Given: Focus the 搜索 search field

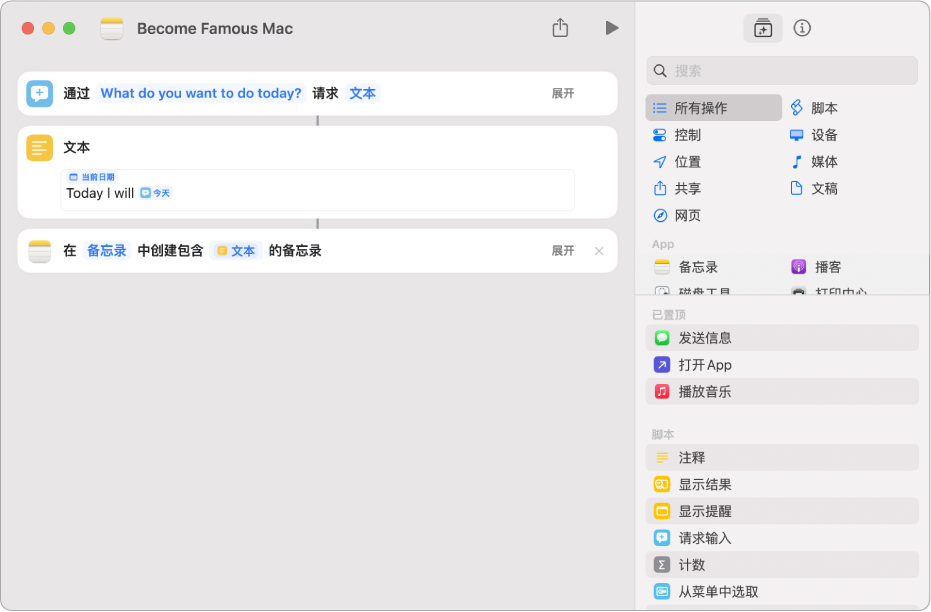Looking at the screenshot, I should pos(782,71).
